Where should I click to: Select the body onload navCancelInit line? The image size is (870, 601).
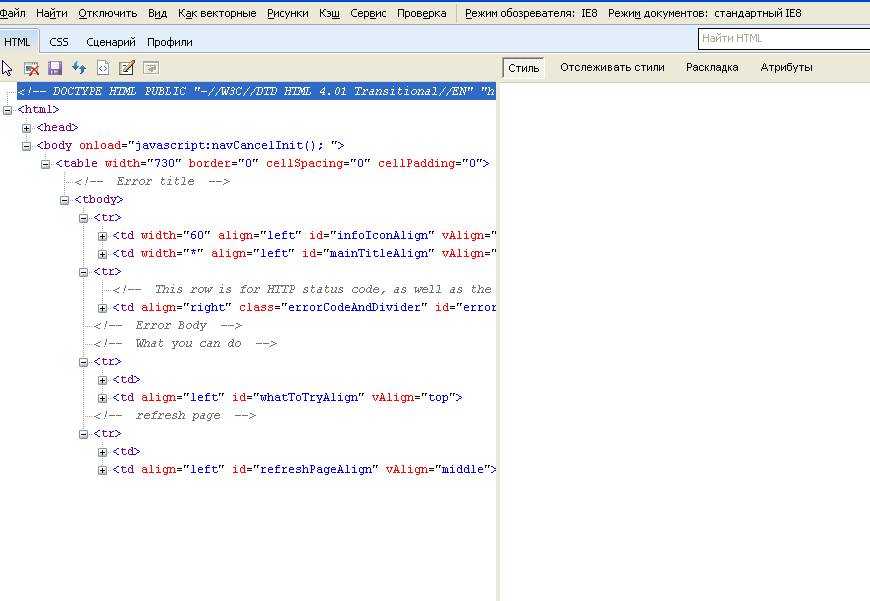190,145
